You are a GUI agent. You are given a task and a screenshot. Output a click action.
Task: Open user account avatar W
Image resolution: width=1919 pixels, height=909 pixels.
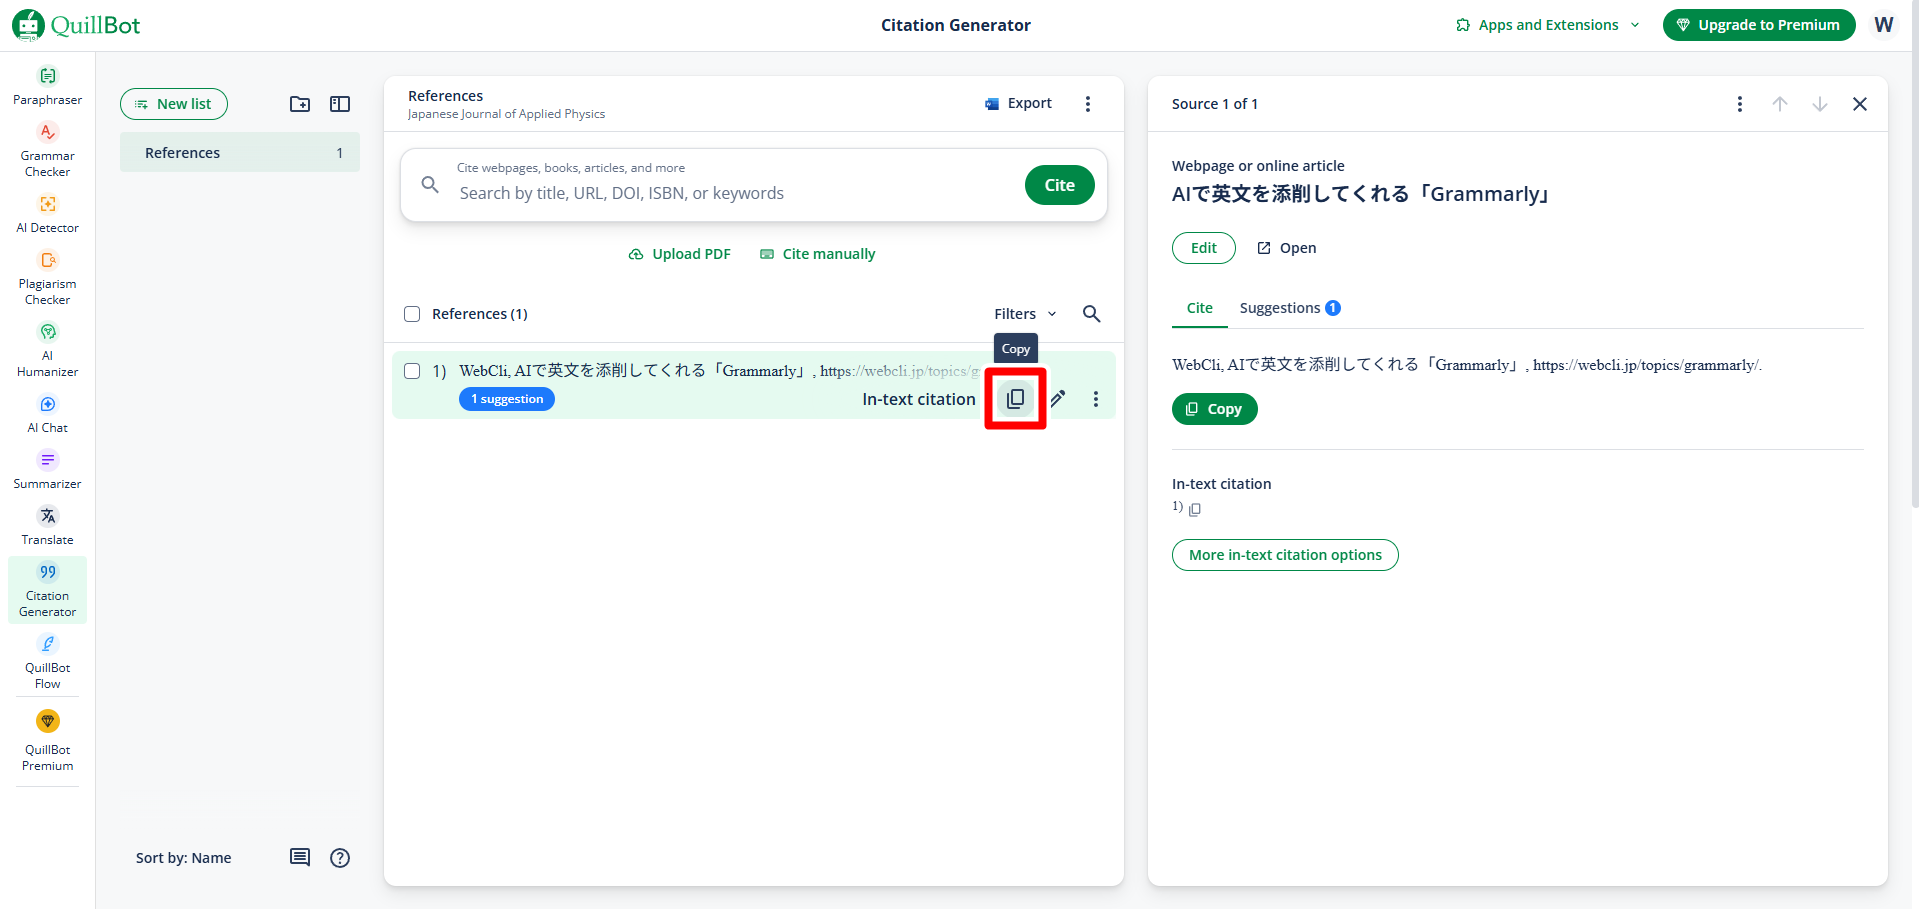(1884, 25)
